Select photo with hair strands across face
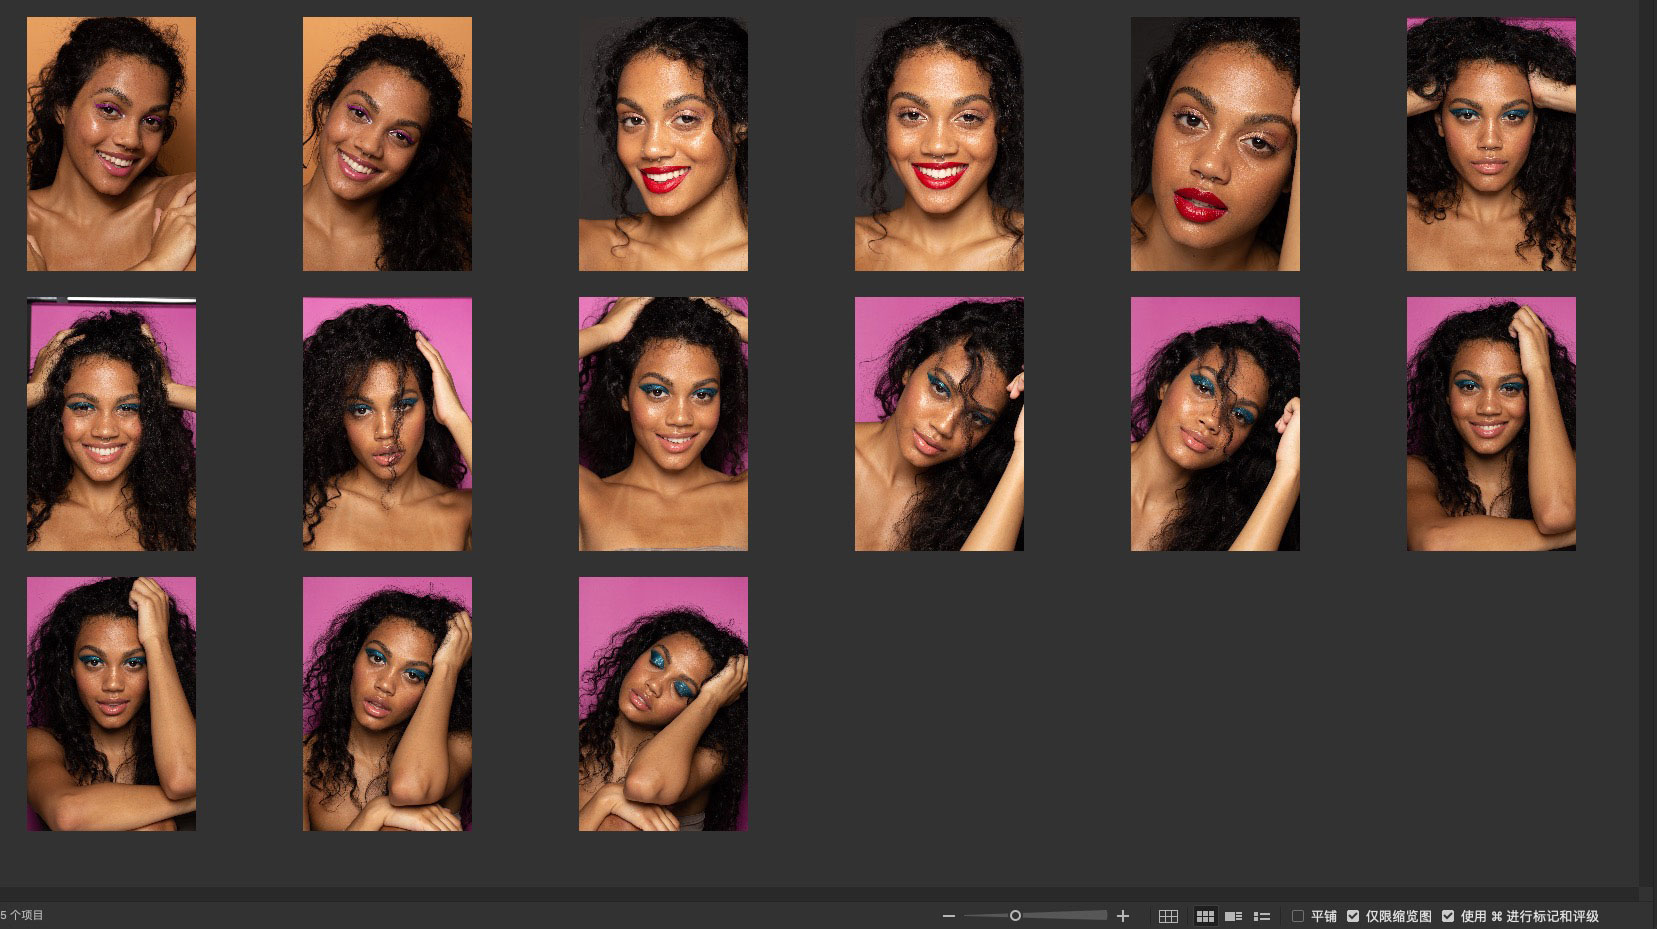Screen dimensions: 1657x929 (x=387, y=424)
